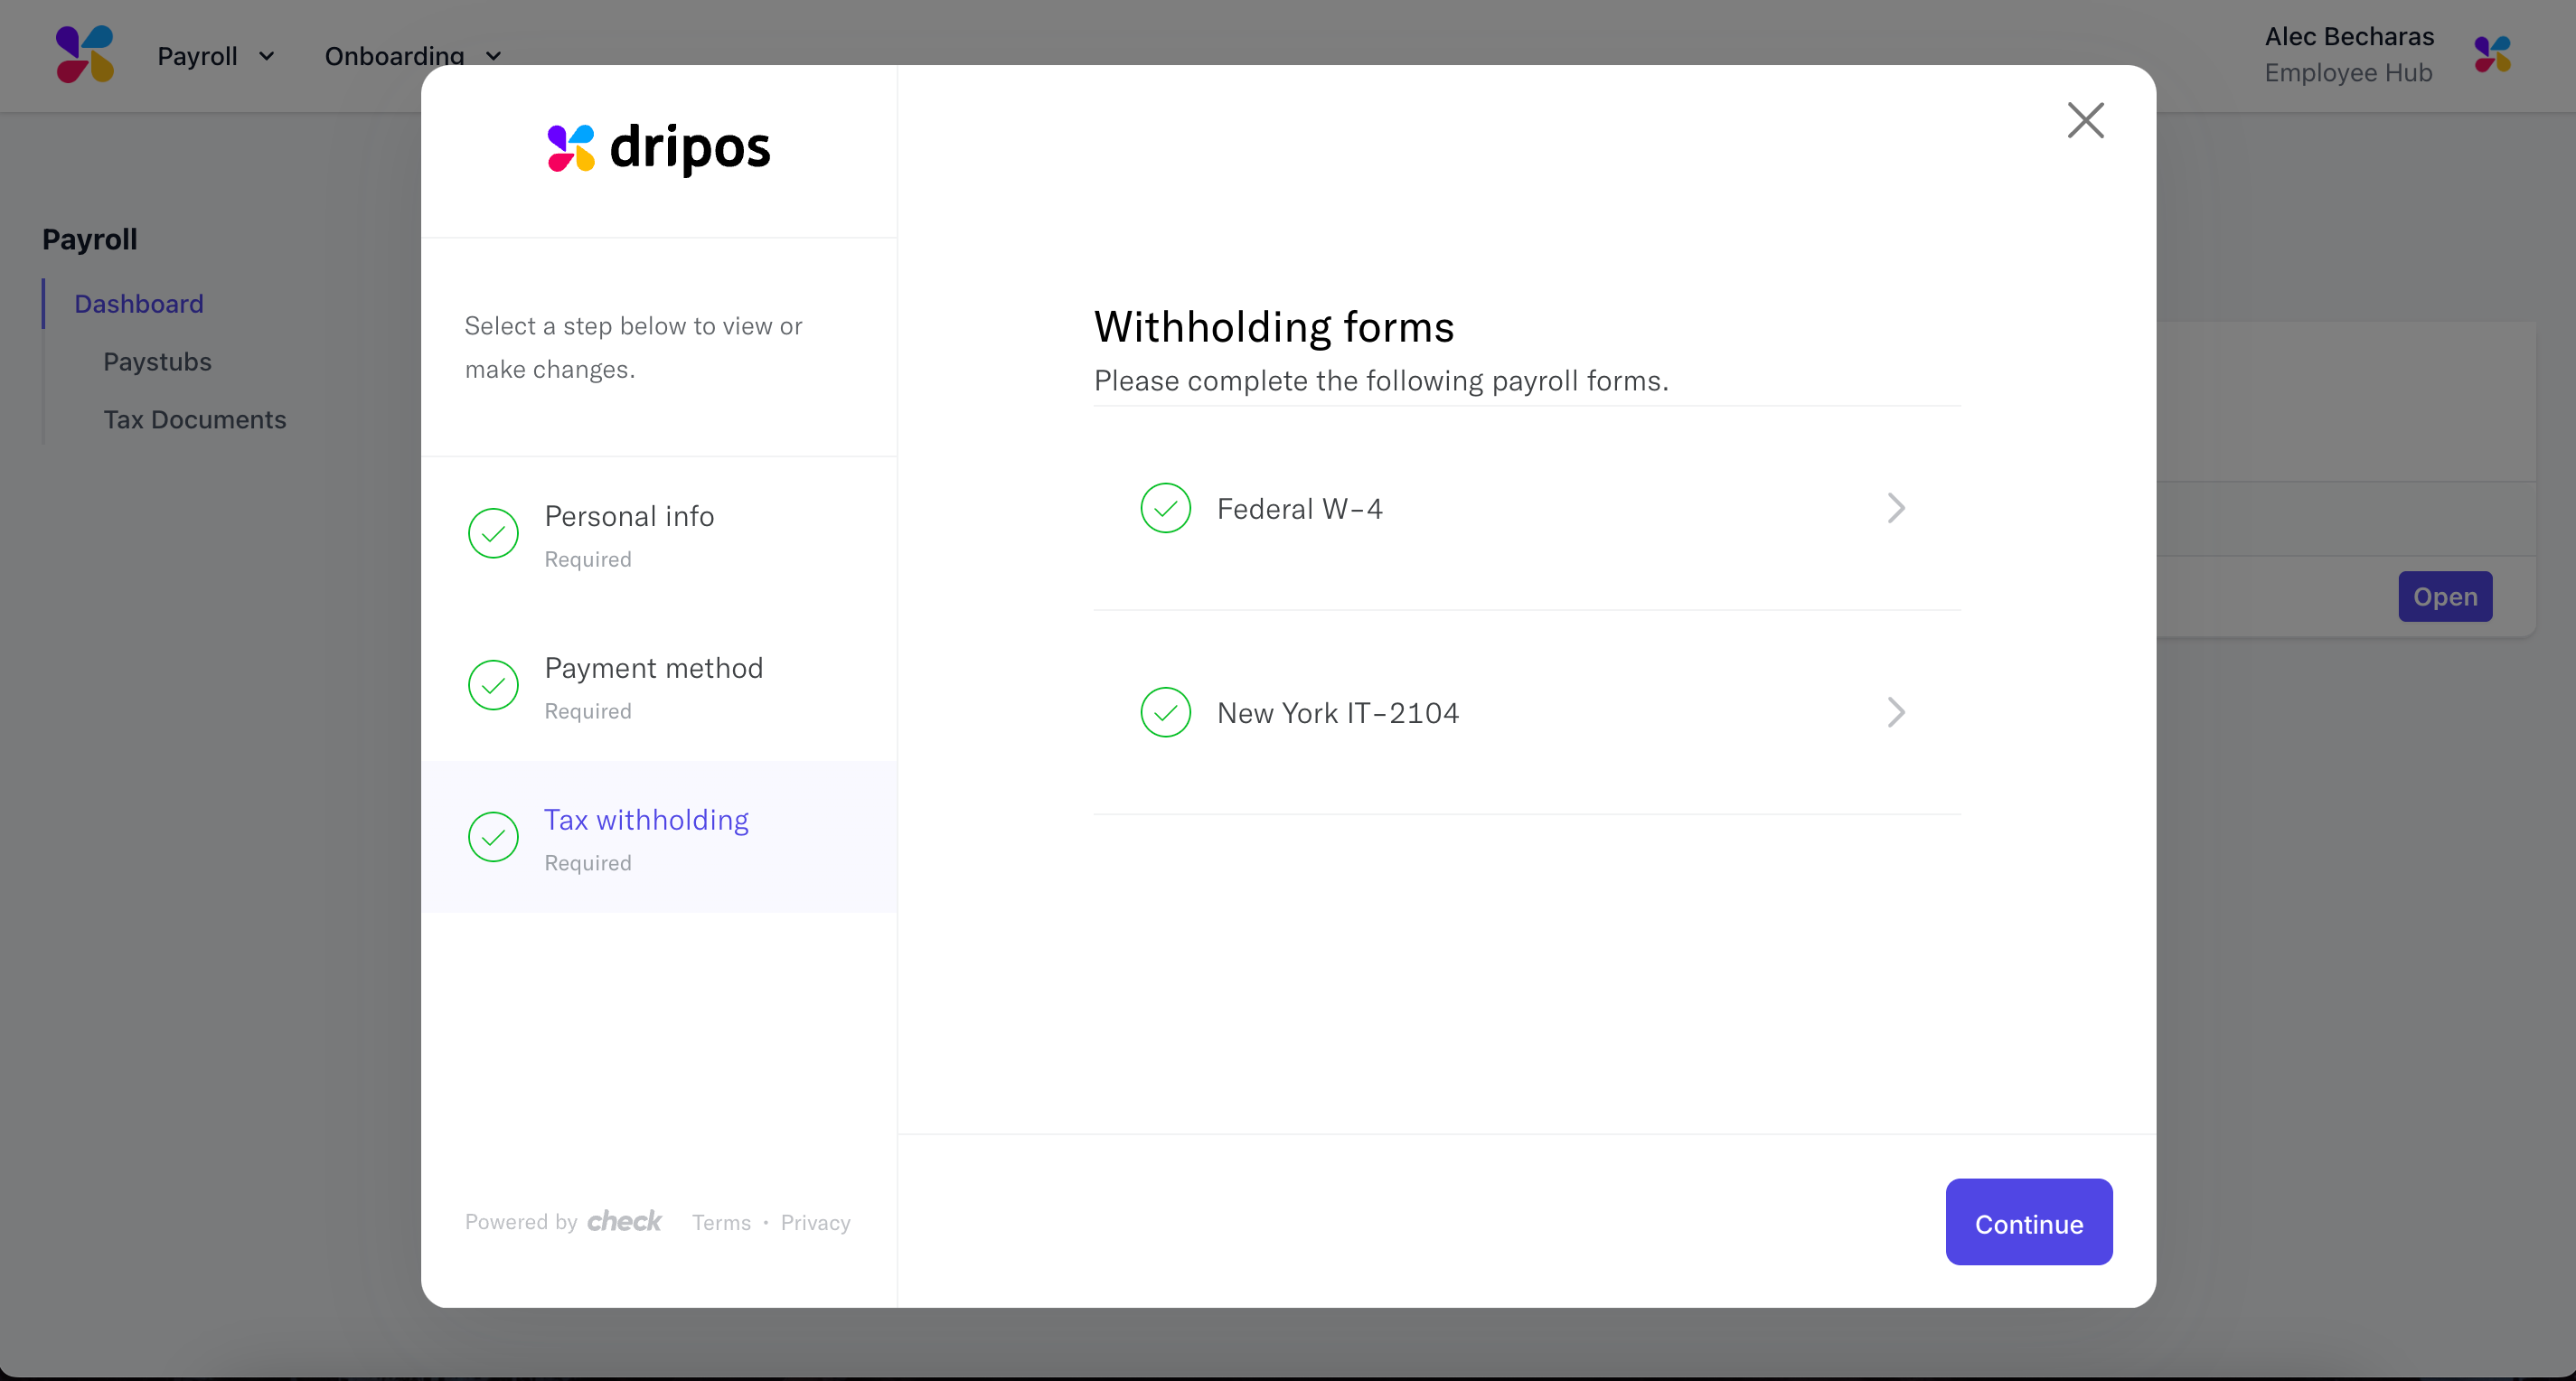Open Federal W-4 using its chevron arrow
The image size is (2576, 1381).
tap(1895, 508)
